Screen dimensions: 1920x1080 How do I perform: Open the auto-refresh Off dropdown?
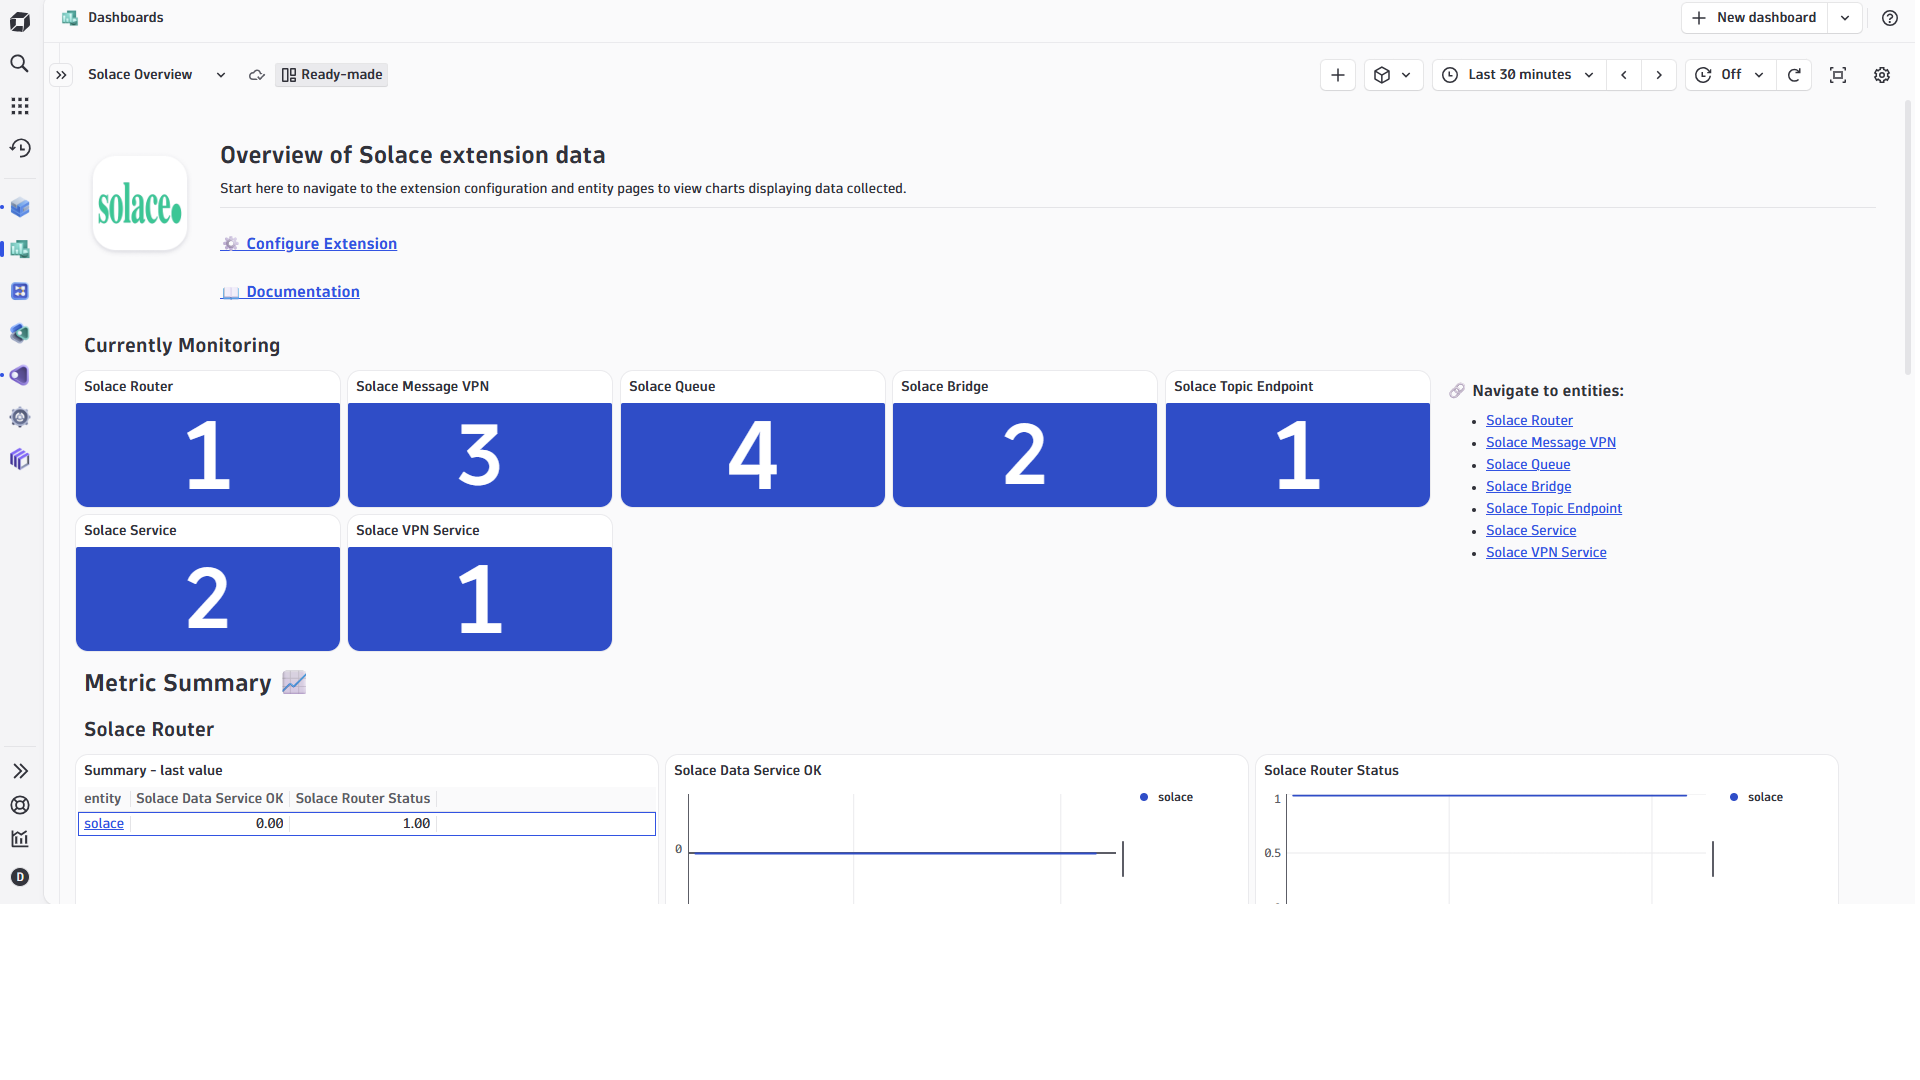click(x=1730, y=75)
